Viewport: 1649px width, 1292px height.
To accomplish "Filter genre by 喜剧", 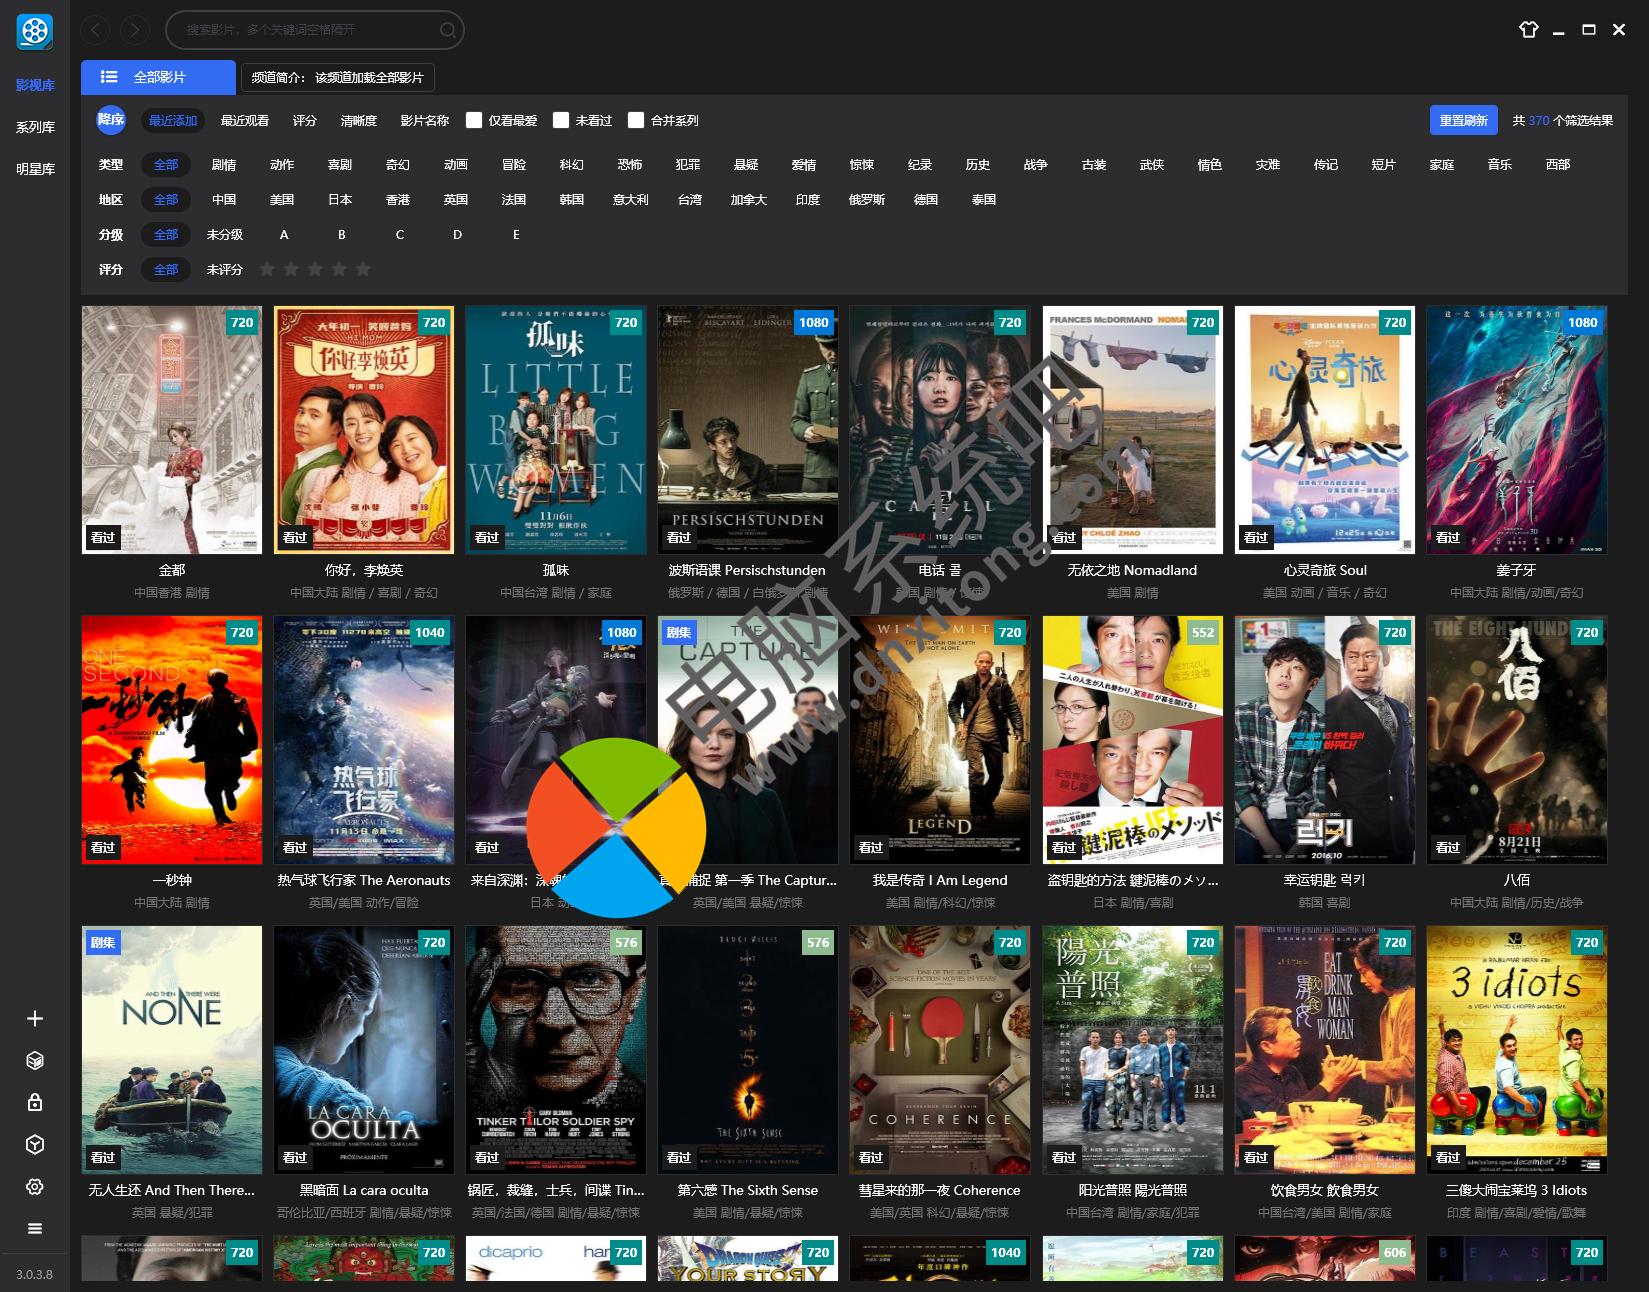I will click(340, 164).
